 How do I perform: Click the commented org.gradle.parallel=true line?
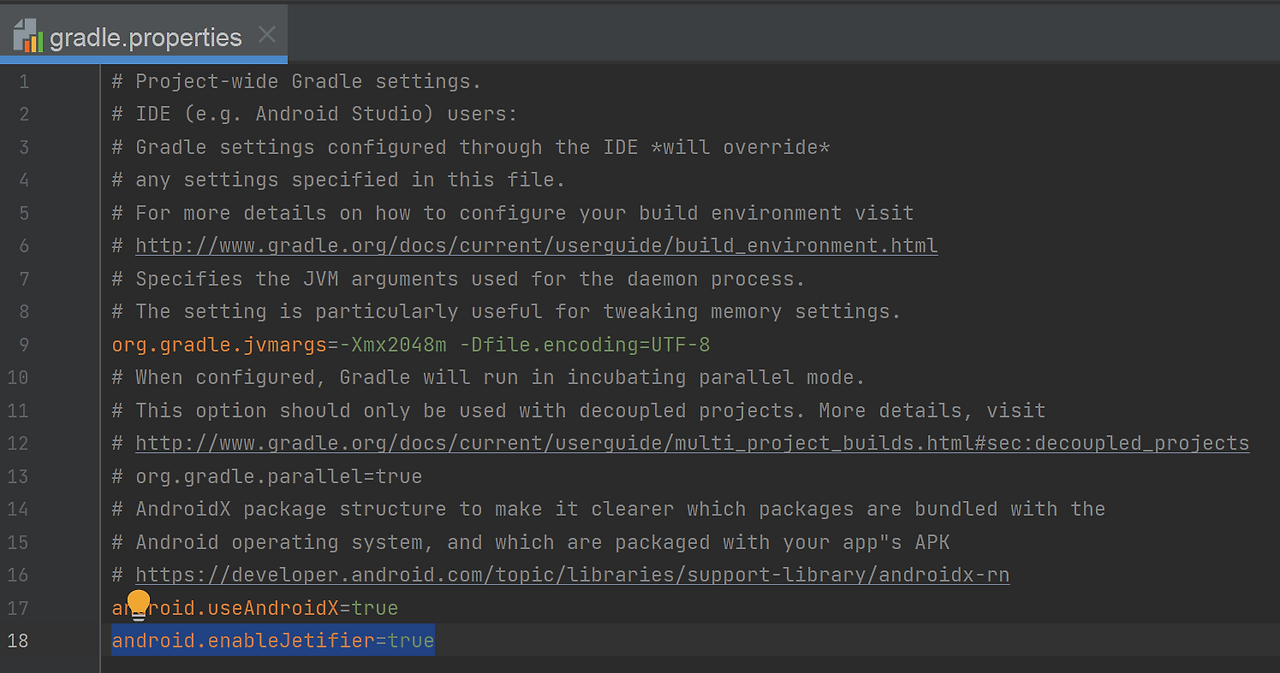pos(267,476)
